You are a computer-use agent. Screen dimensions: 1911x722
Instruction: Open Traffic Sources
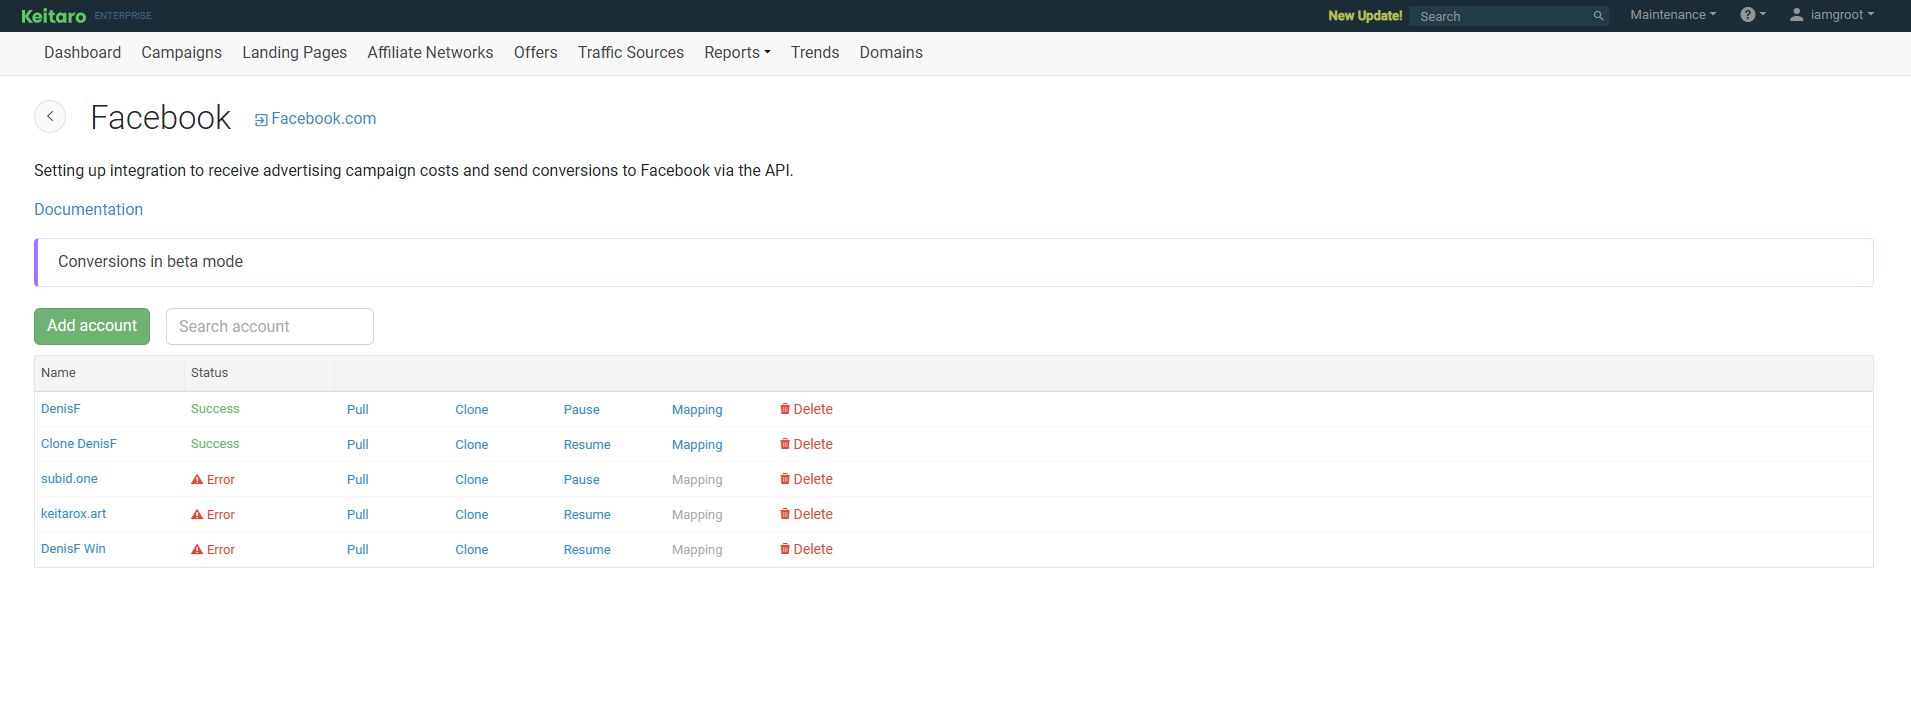pos(630,53)
